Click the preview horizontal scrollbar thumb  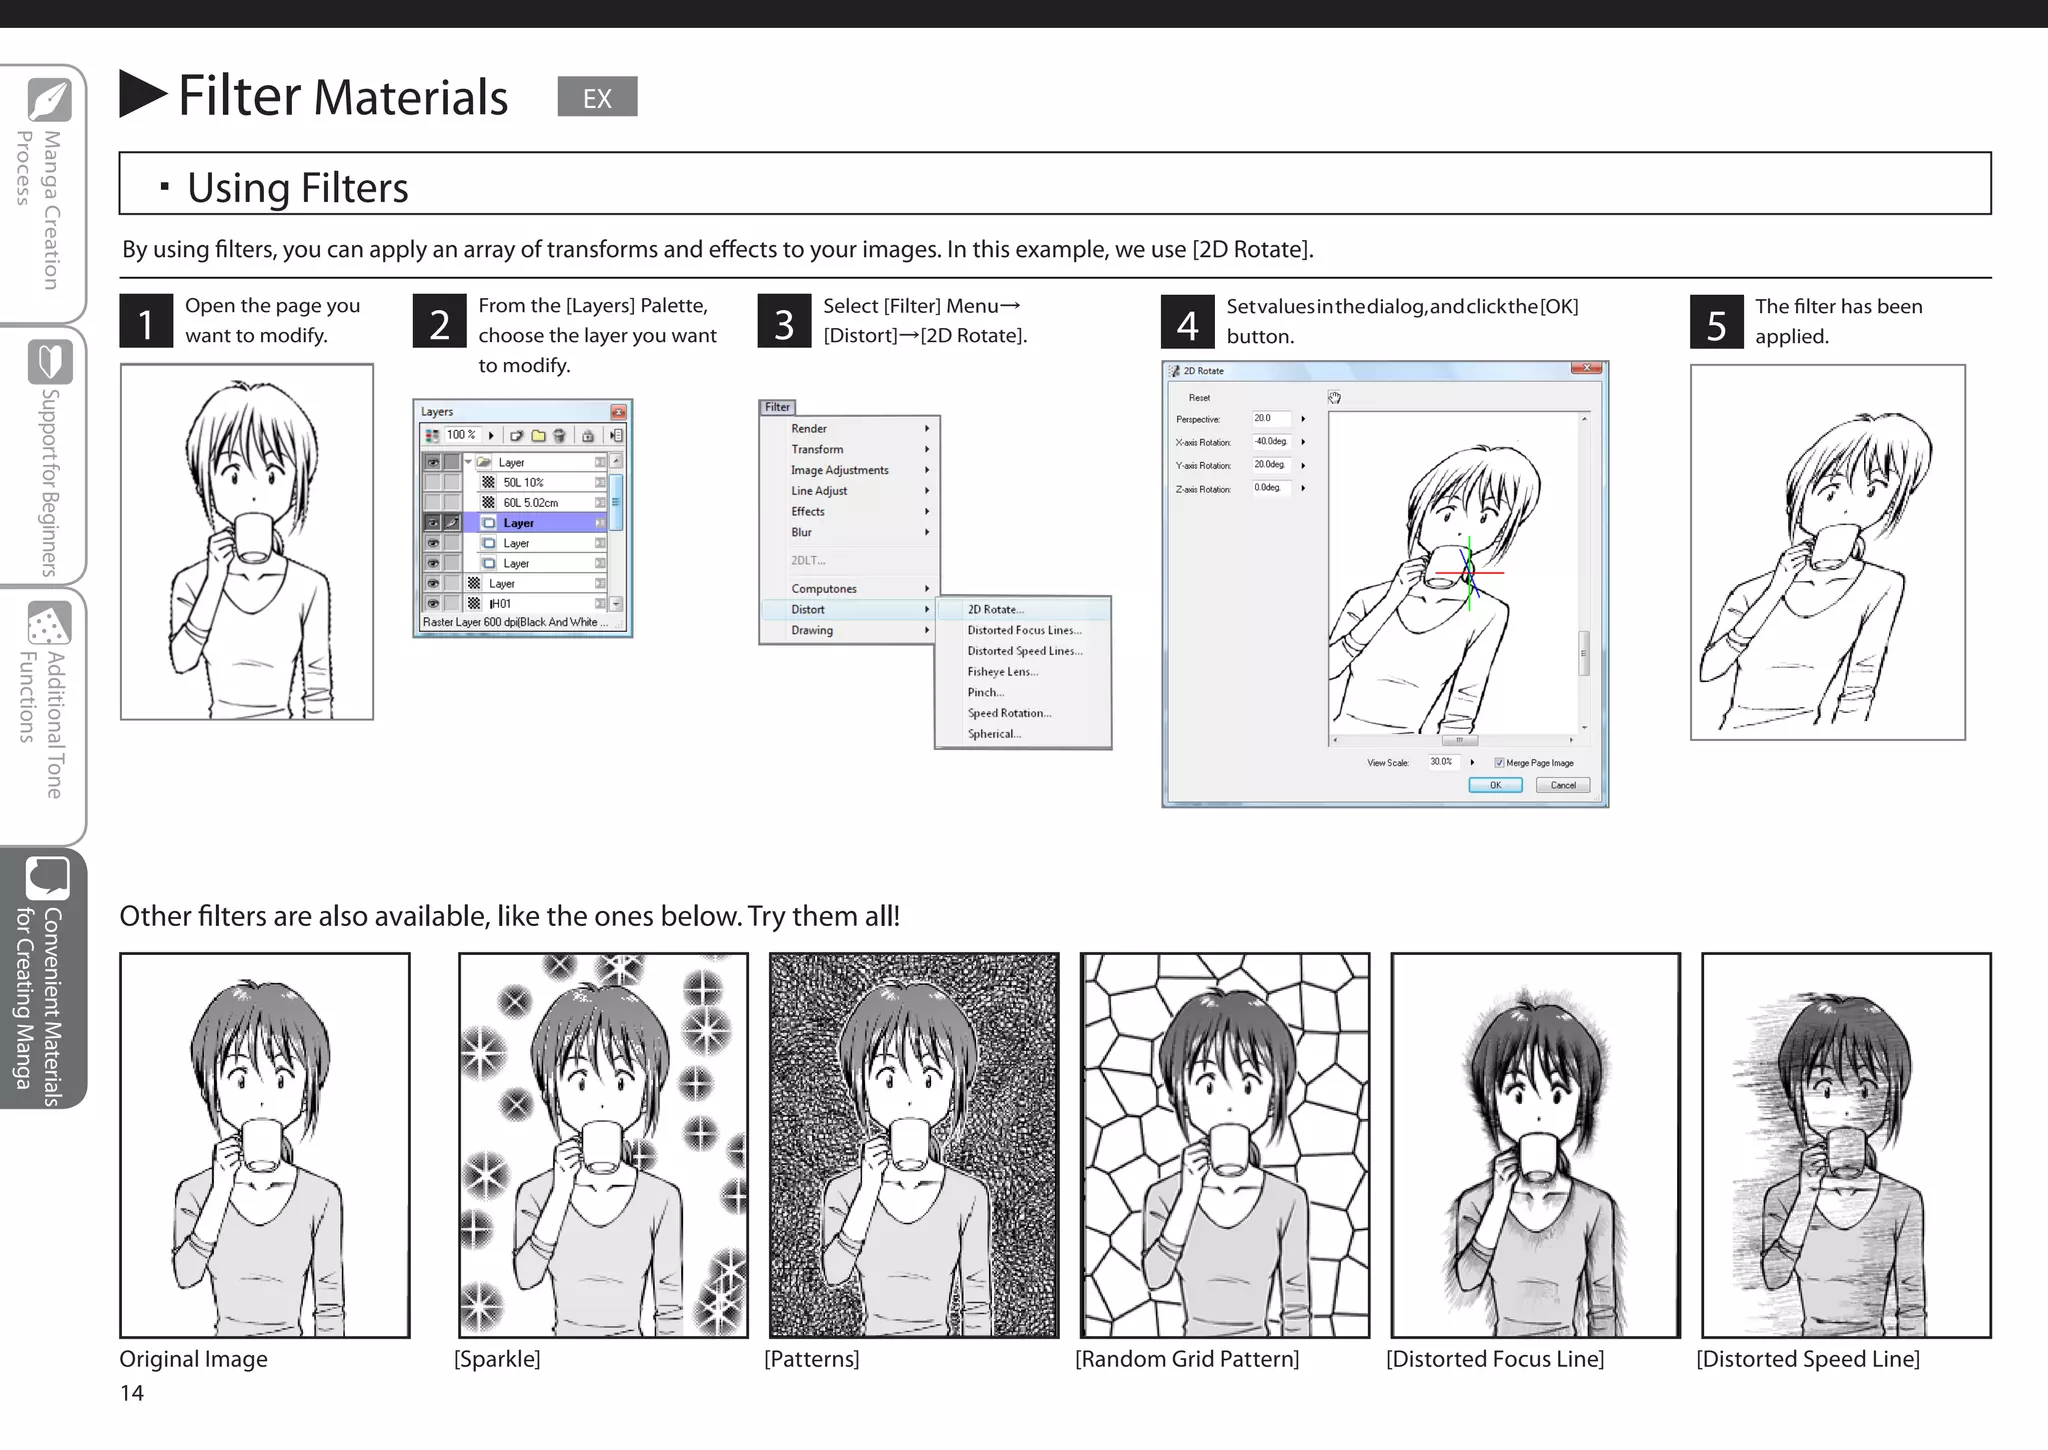tap(1460, 740)
